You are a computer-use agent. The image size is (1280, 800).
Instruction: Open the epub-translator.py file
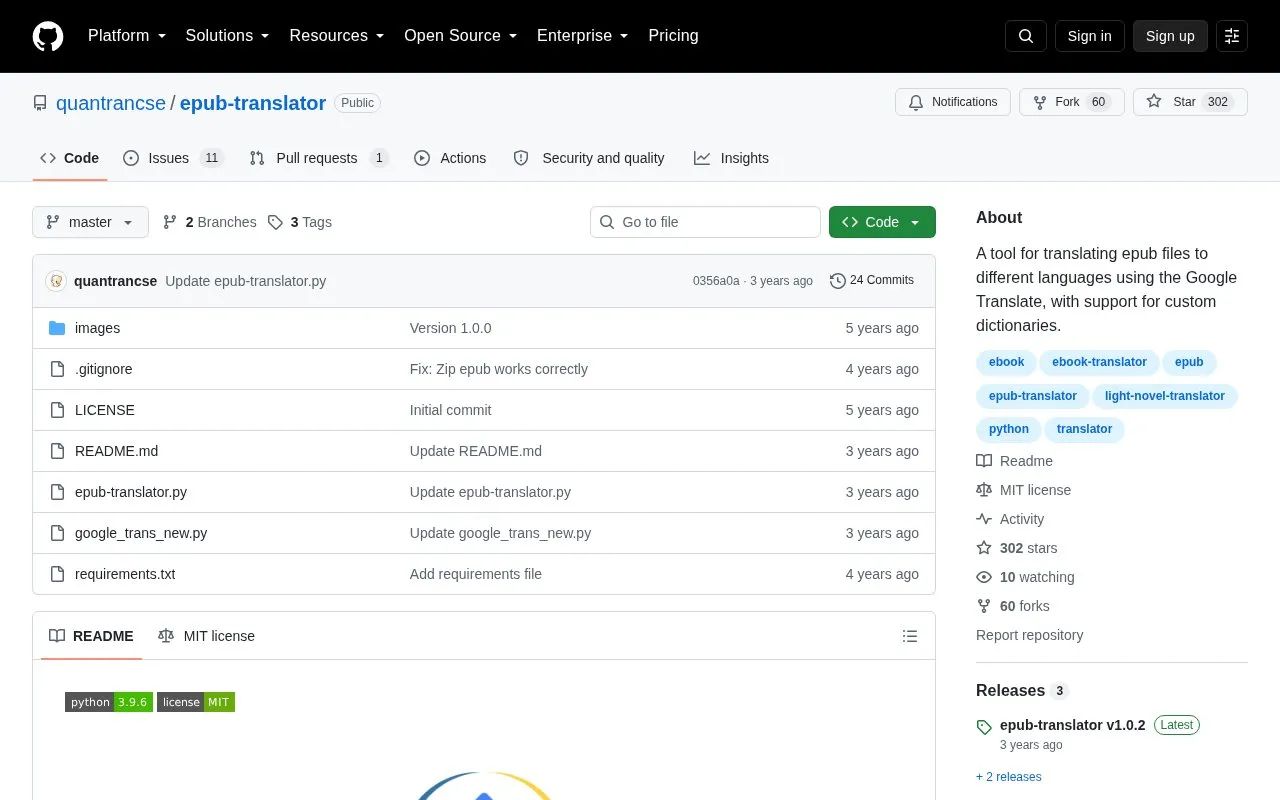[x=131, y=492]
